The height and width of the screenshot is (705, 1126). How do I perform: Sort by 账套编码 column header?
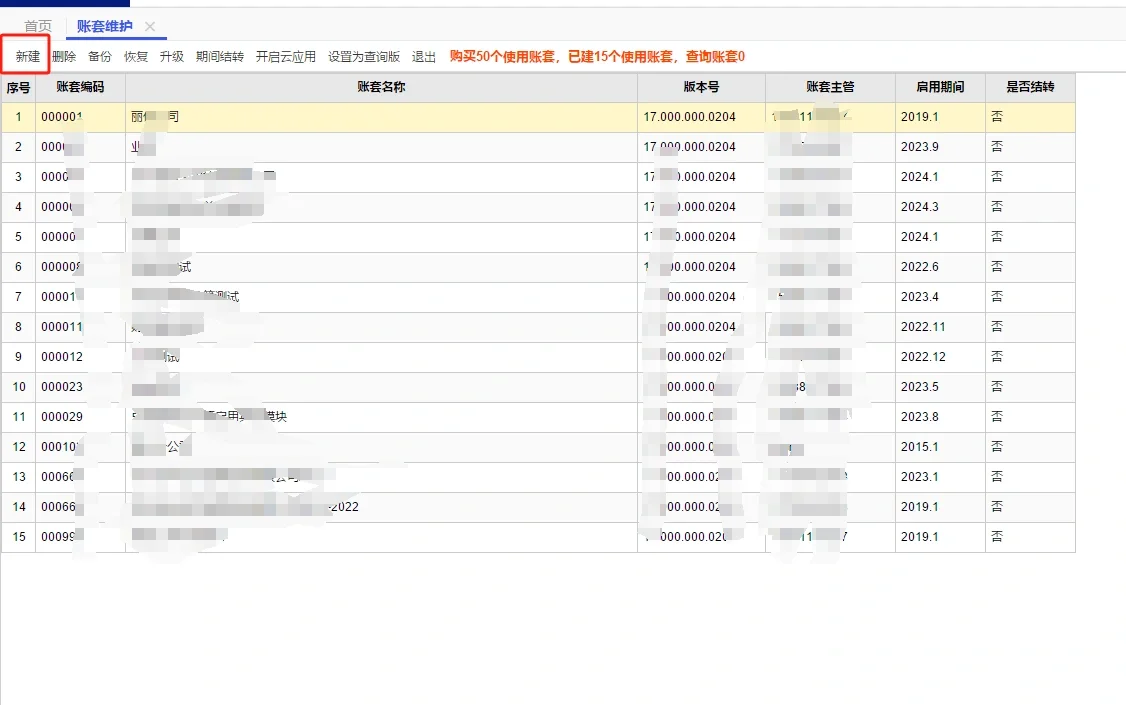tap(80, 87)
